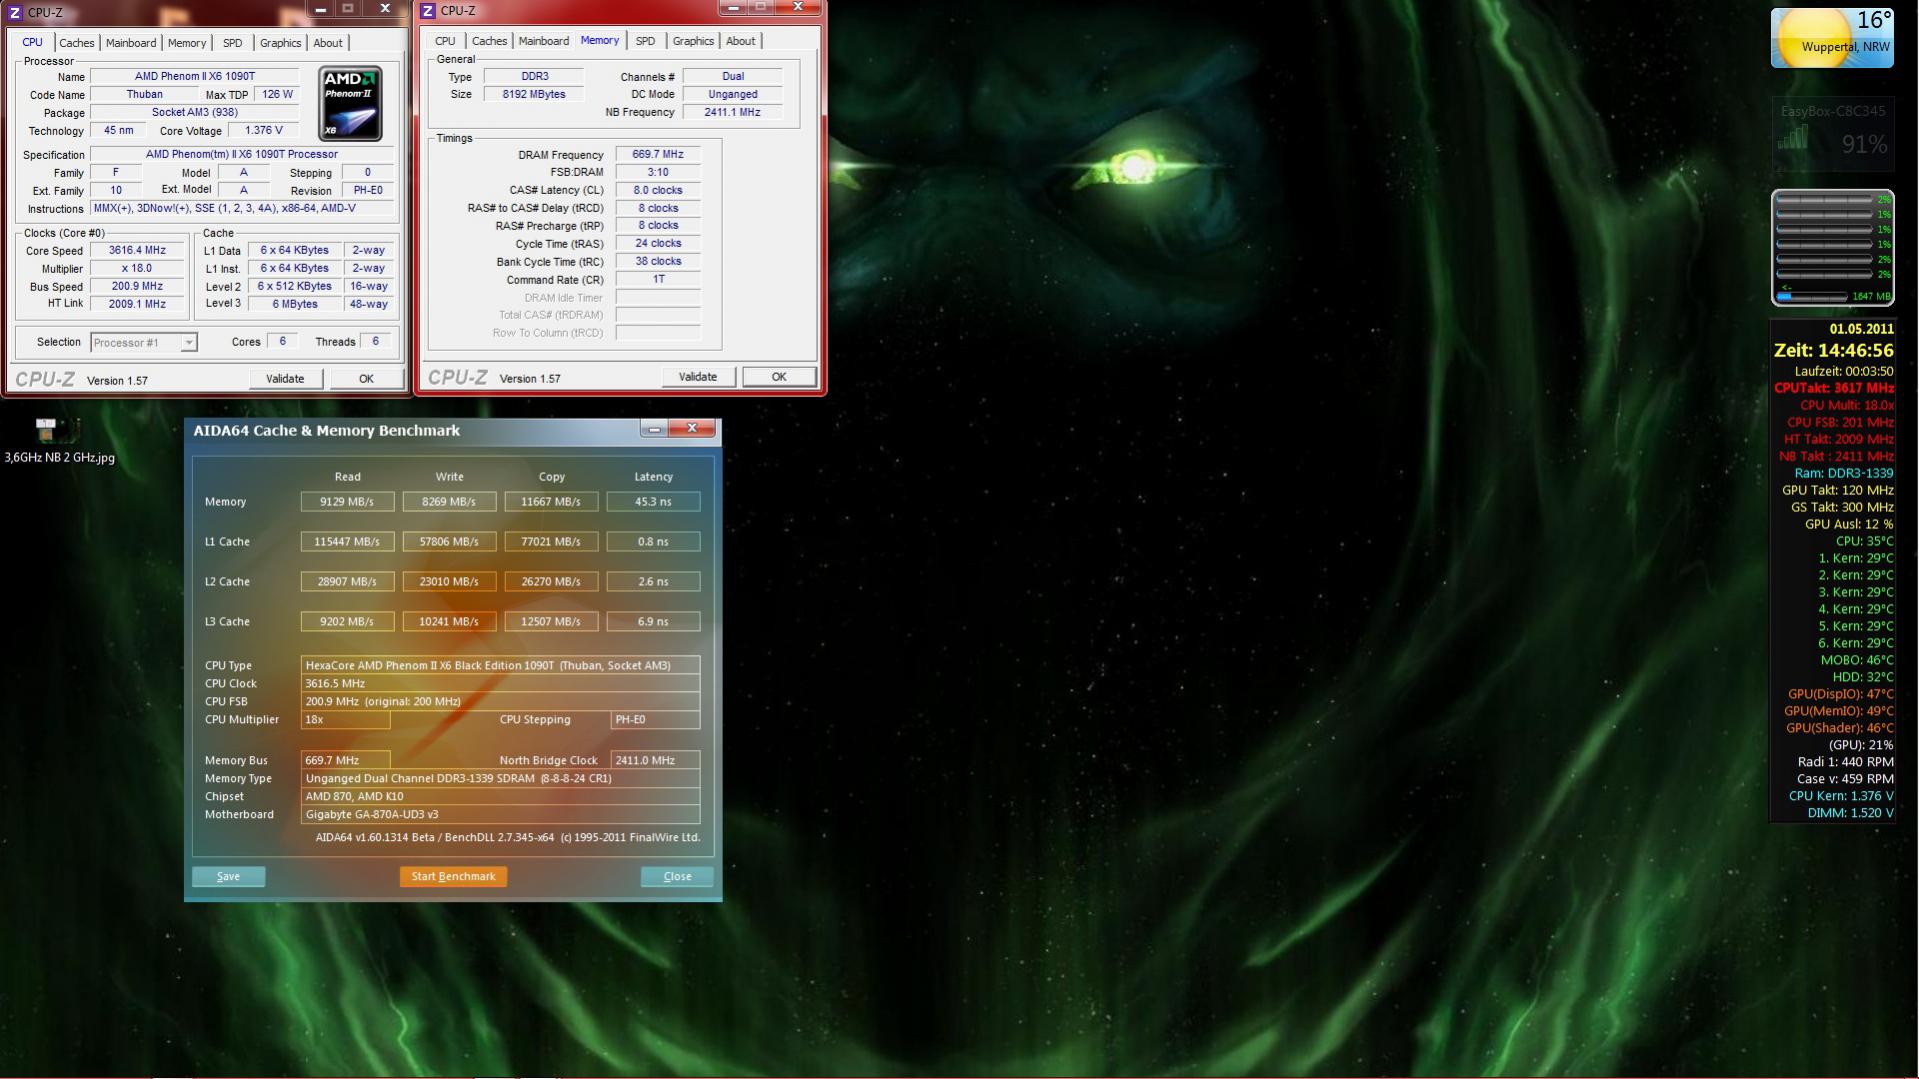Open Graphics tab in left CPU-Z window

[x=280, y=43]
